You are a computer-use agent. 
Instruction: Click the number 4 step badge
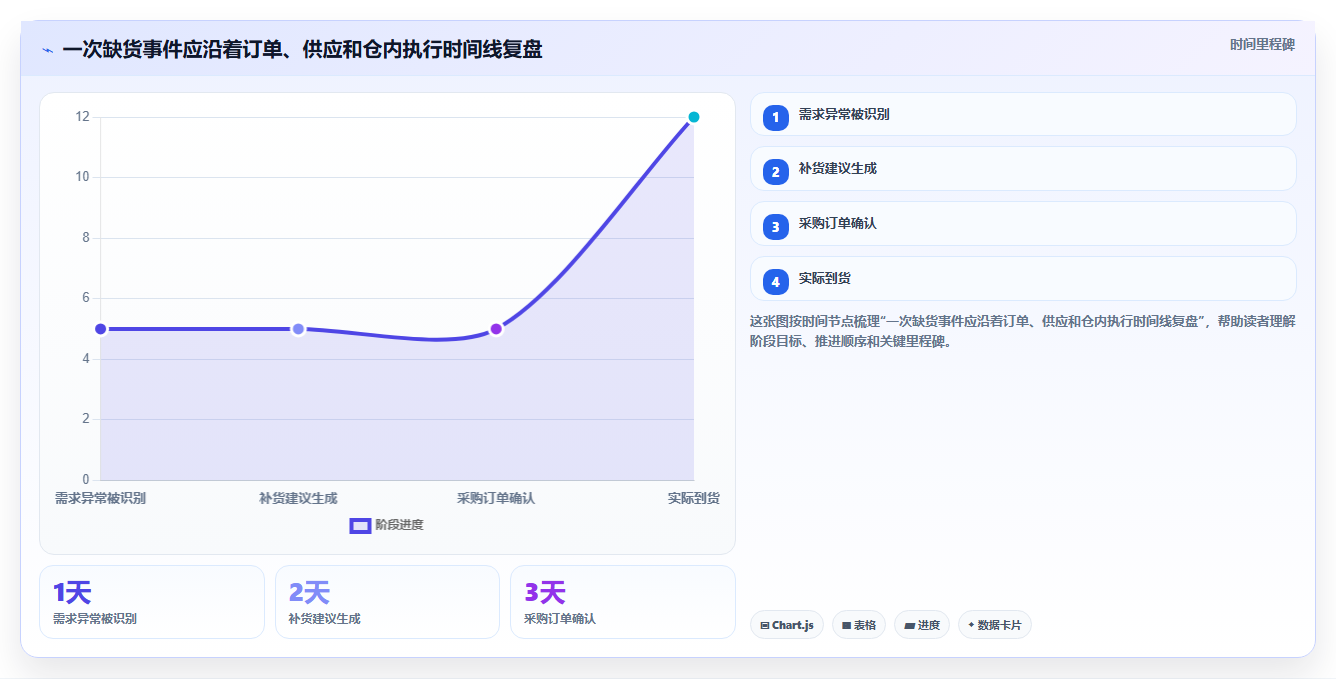(x=775, y=282)
